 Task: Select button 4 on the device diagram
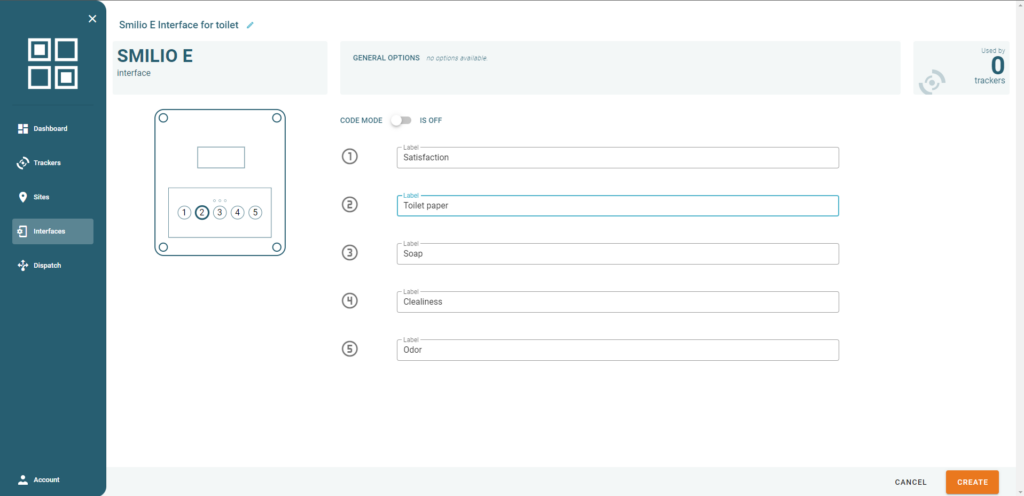pyautogui.click(x=238, y=212)
